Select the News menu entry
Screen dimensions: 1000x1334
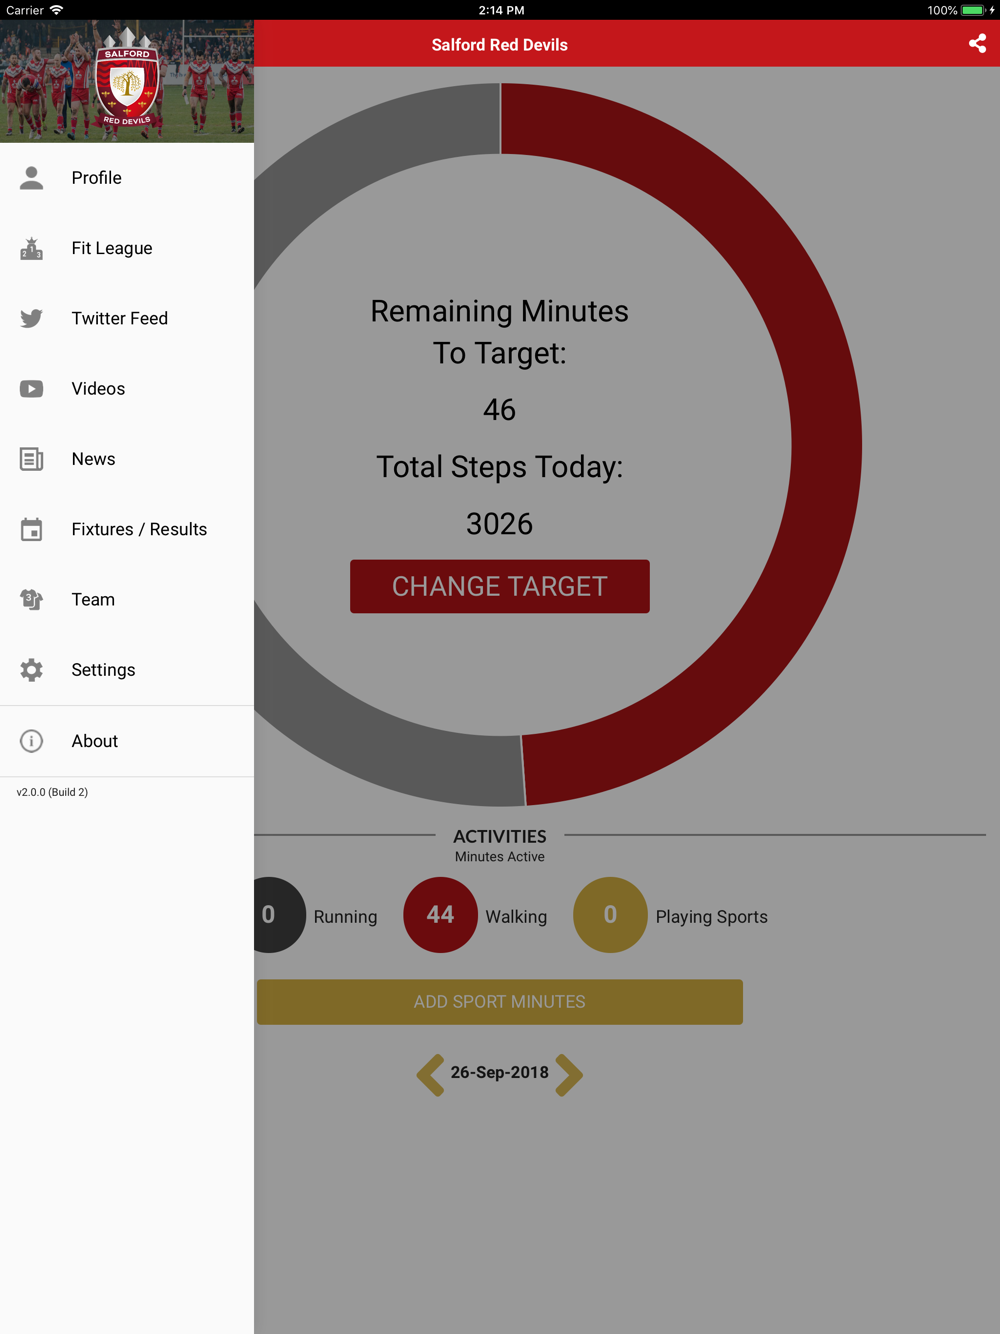point(127,459)
